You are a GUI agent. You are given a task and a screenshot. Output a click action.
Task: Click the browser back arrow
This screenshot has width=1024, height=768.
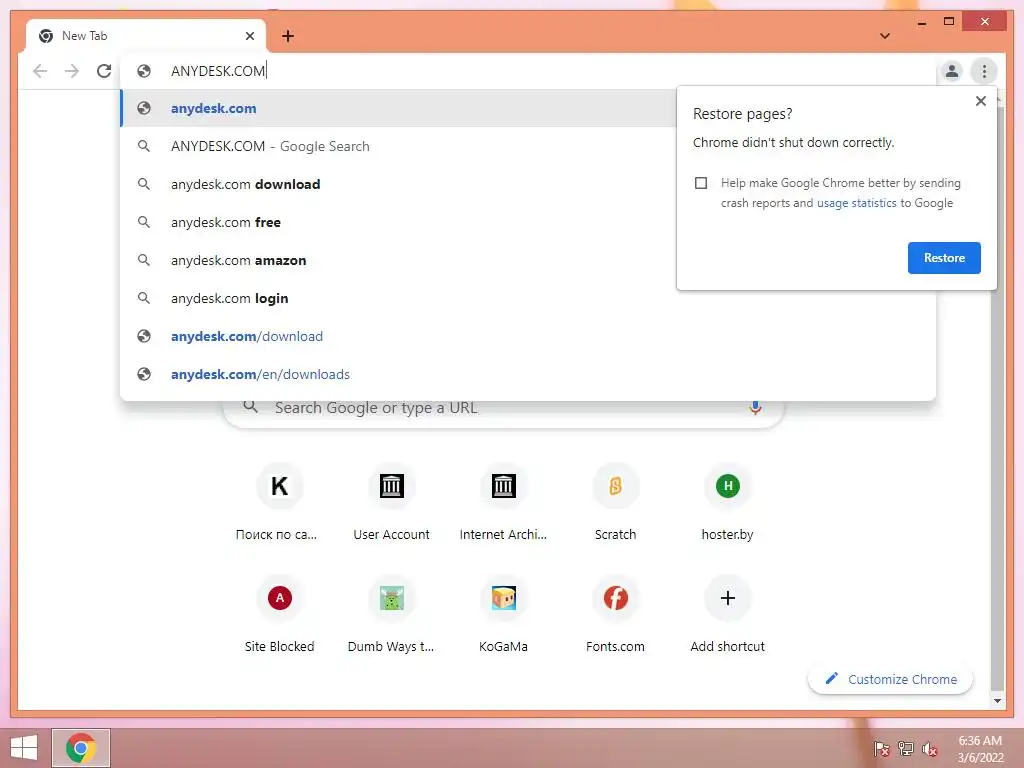coord(40,71)
